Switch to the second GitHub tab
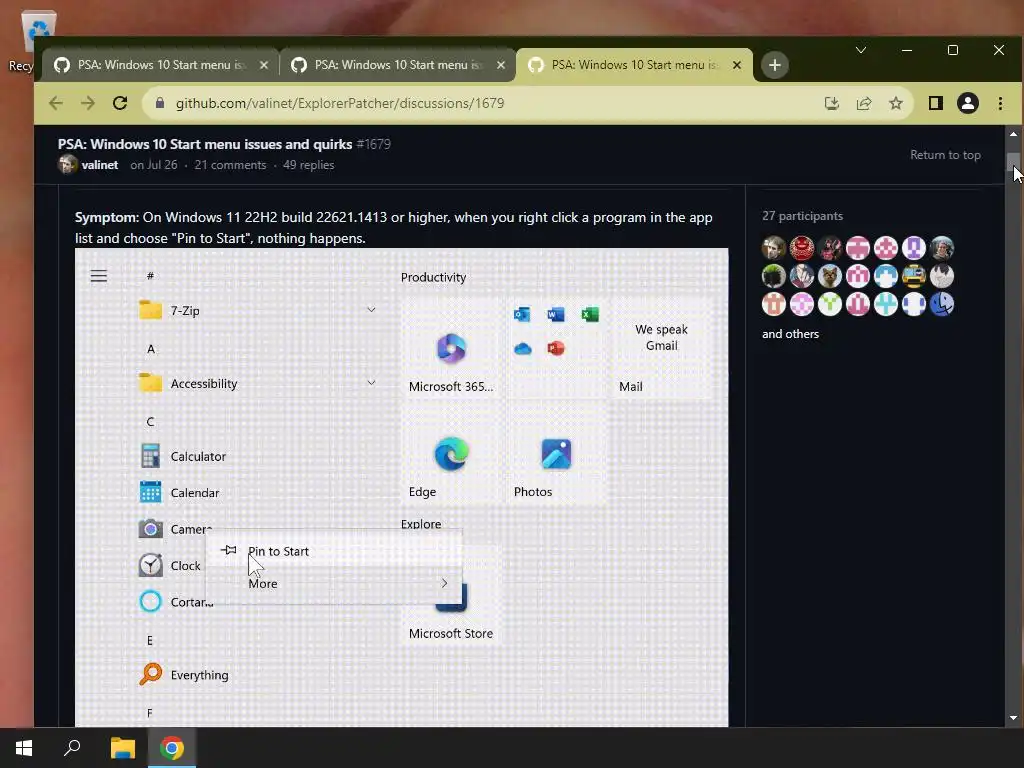This screenshot has height=768, width=1024. point(398,65)
